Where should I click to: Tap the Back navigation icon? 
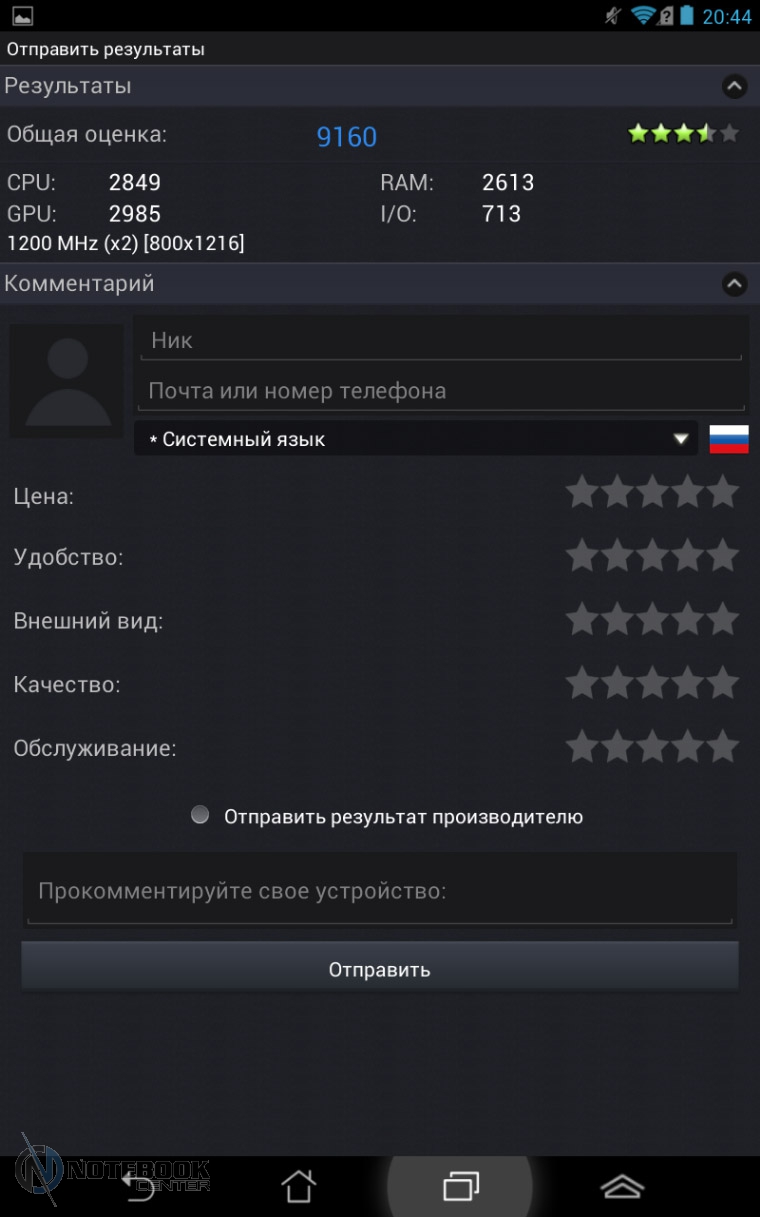click(137, 1186)
